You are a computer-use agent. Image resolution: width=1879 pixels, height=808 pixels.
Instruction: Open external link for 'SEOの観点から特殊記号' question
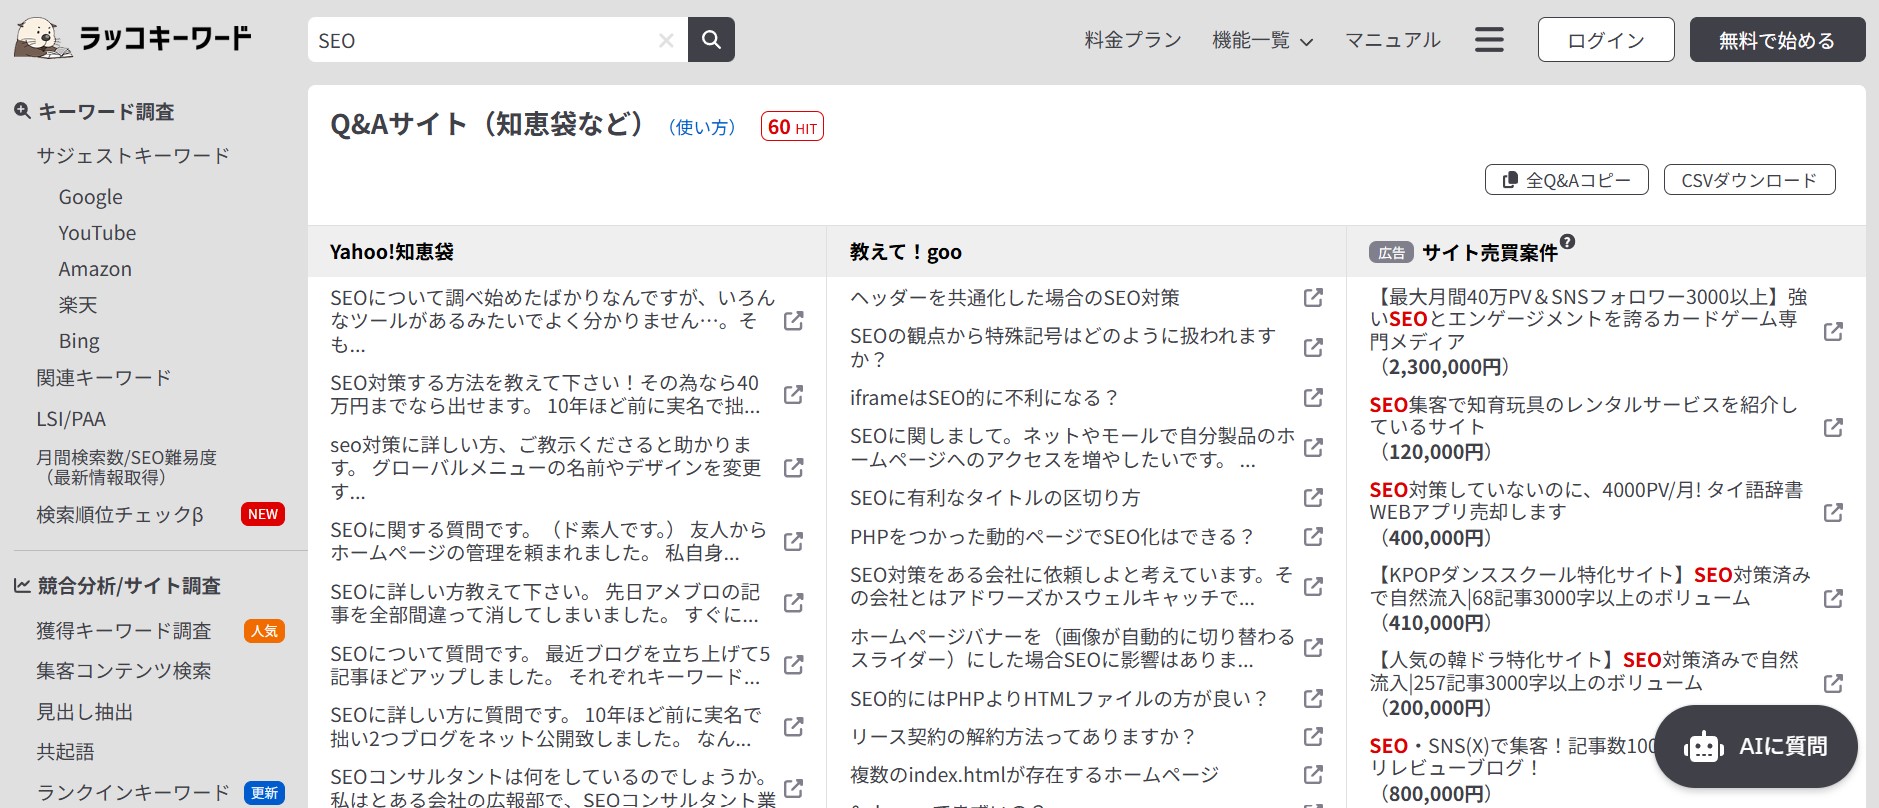tap(1313, 347)
